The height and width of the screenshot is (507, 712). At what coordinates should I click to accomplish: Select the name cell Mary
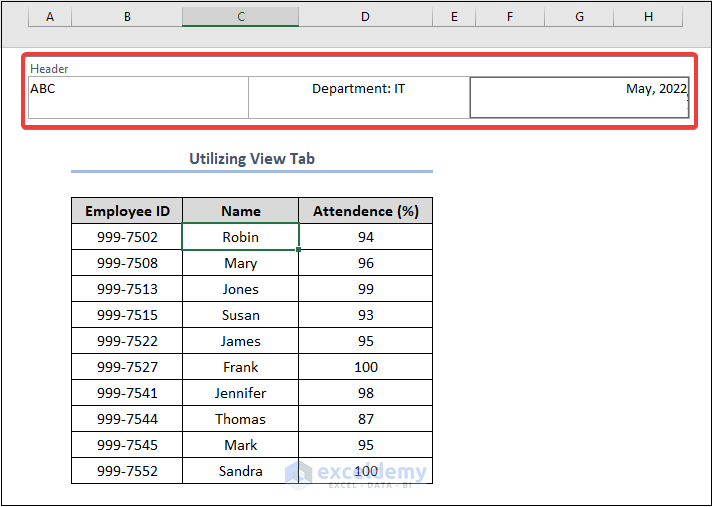pos(241,263)
